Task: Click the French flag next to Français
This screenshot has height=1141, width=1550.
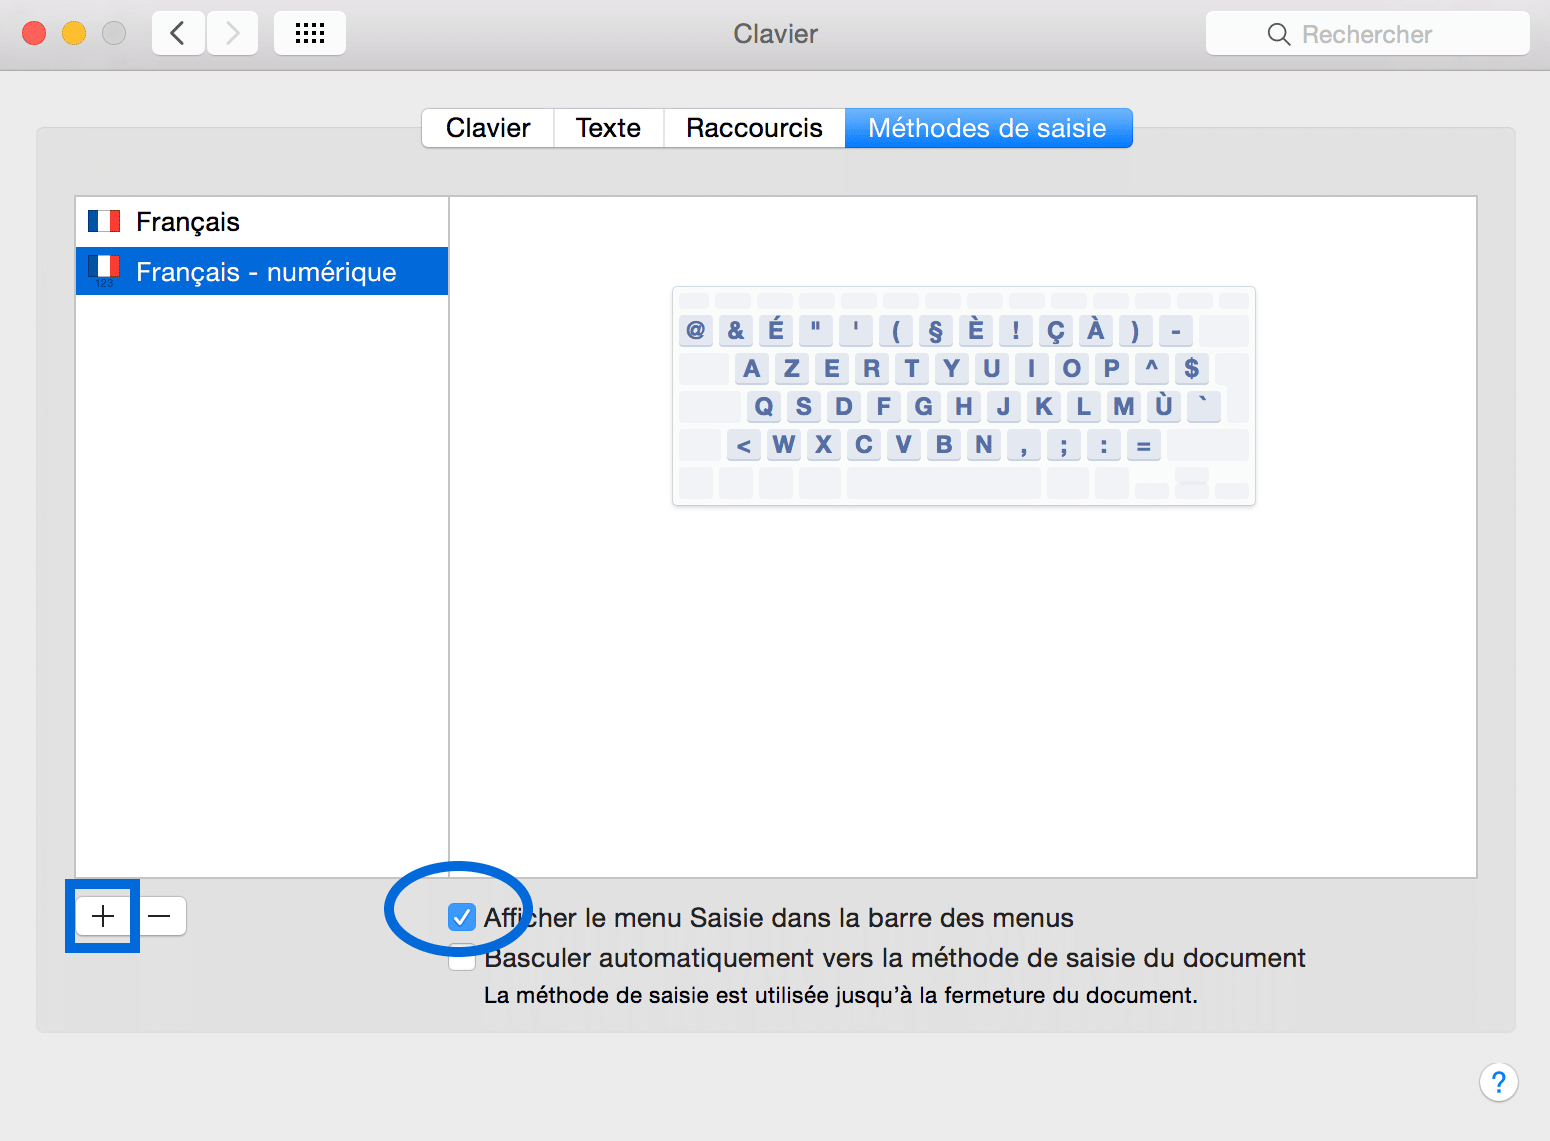Action: (104, 221)
